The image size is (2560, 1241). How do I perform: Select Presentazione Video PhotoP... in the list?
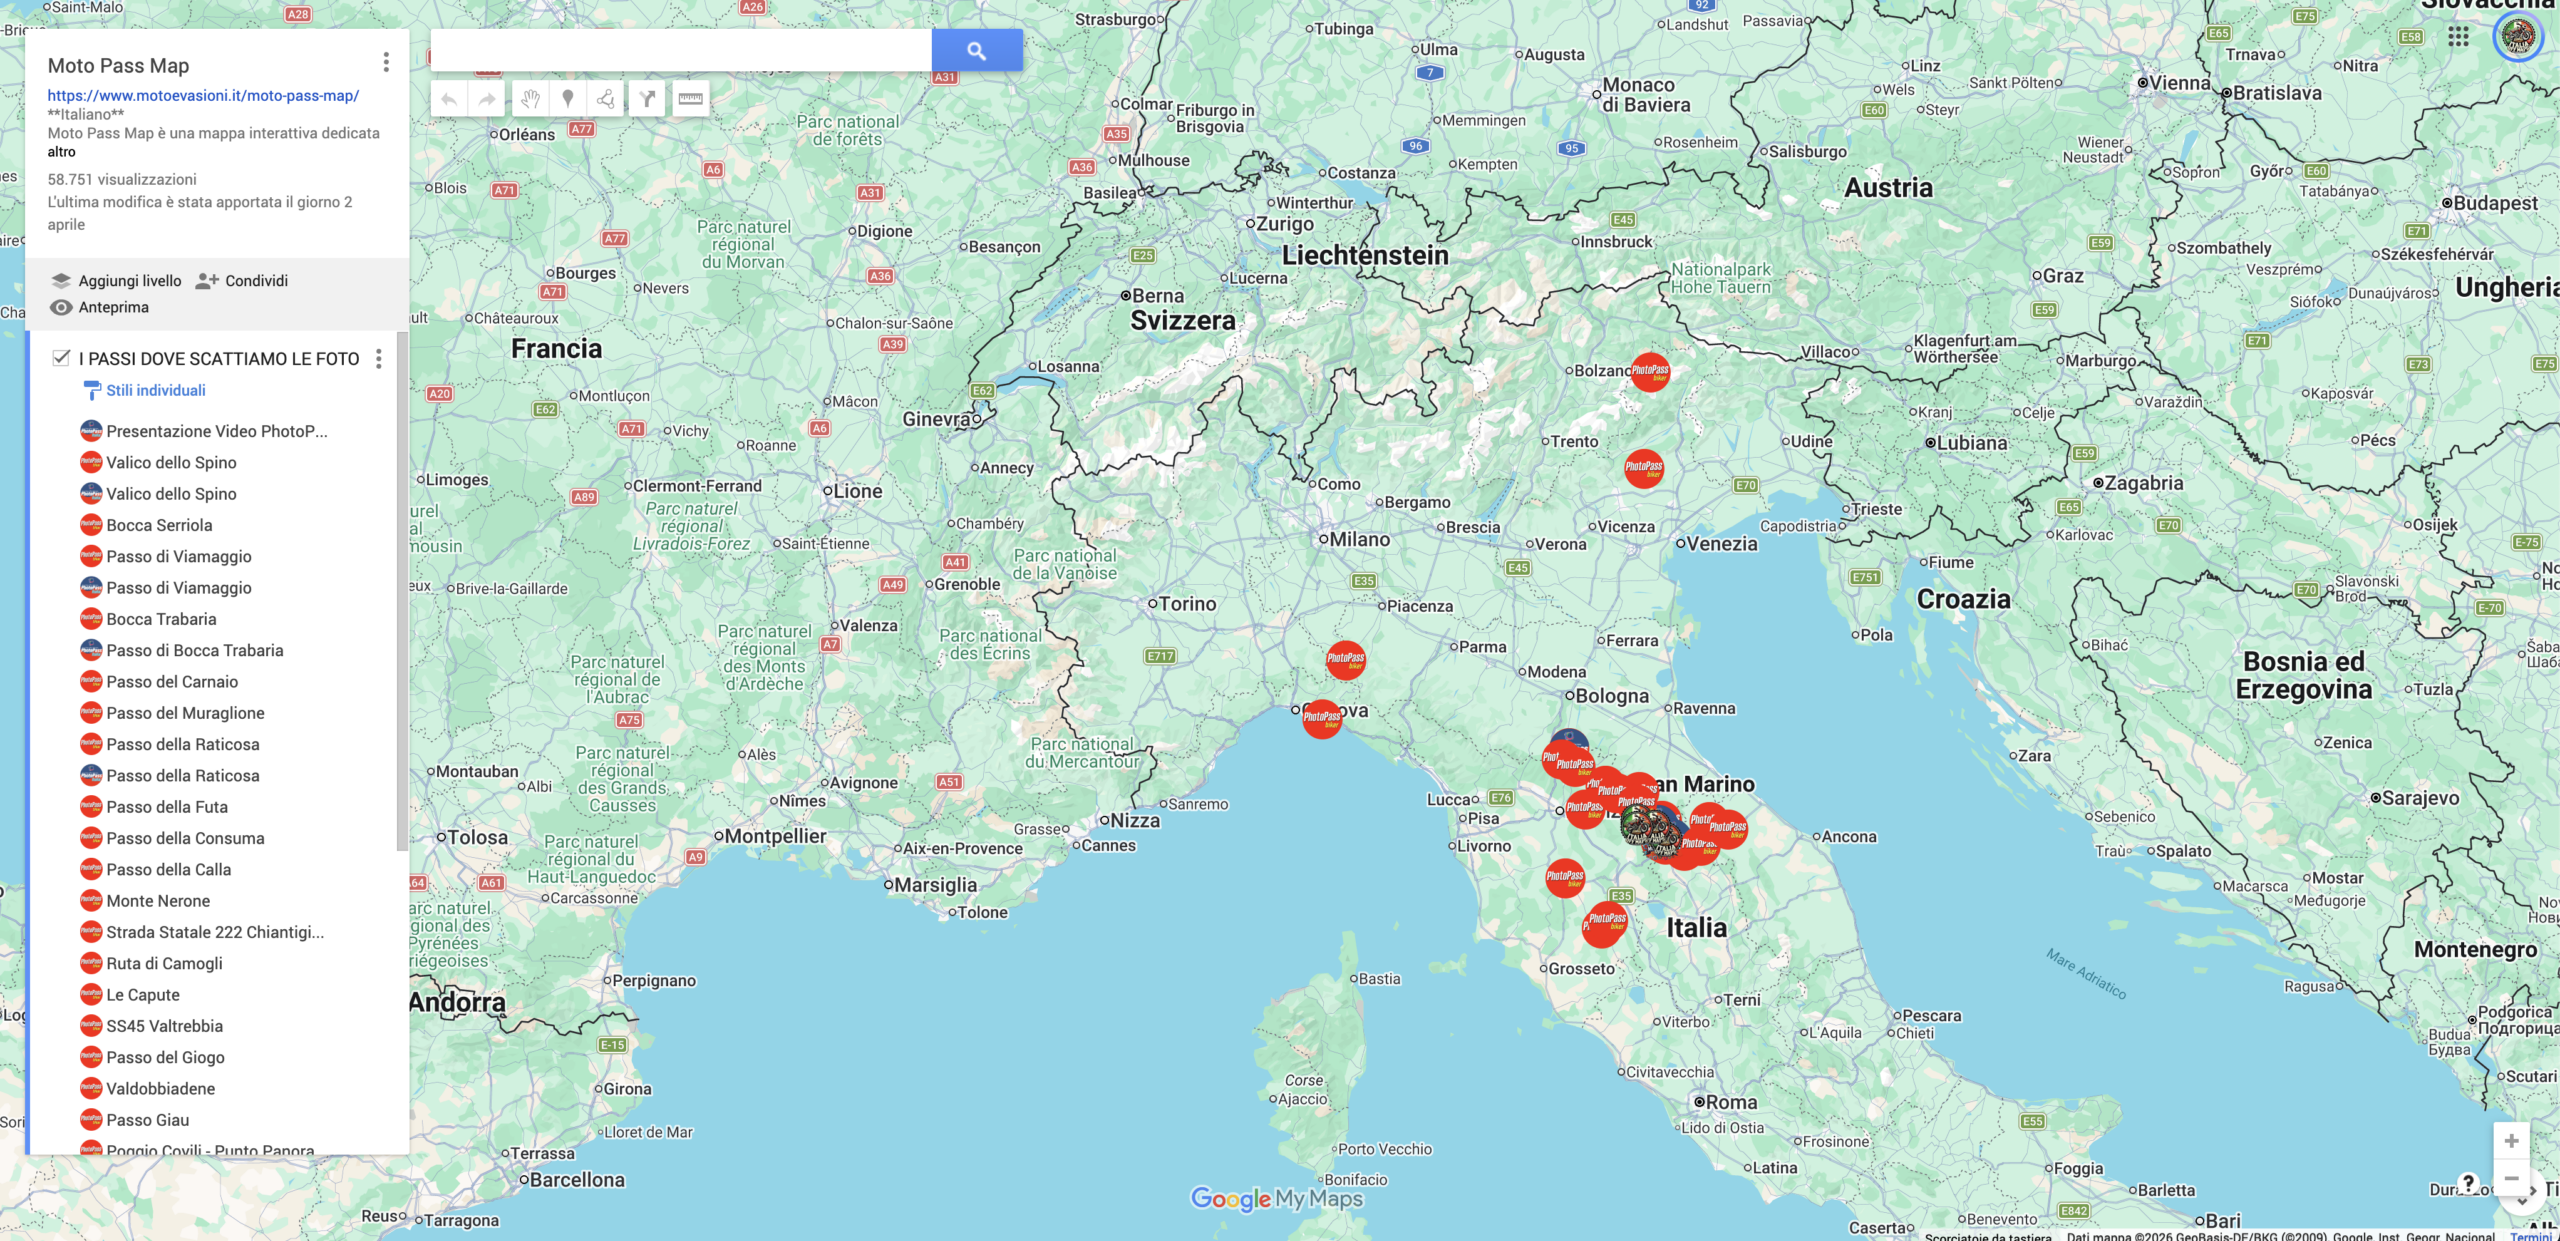pyautogui.click(x=217, y=431)
